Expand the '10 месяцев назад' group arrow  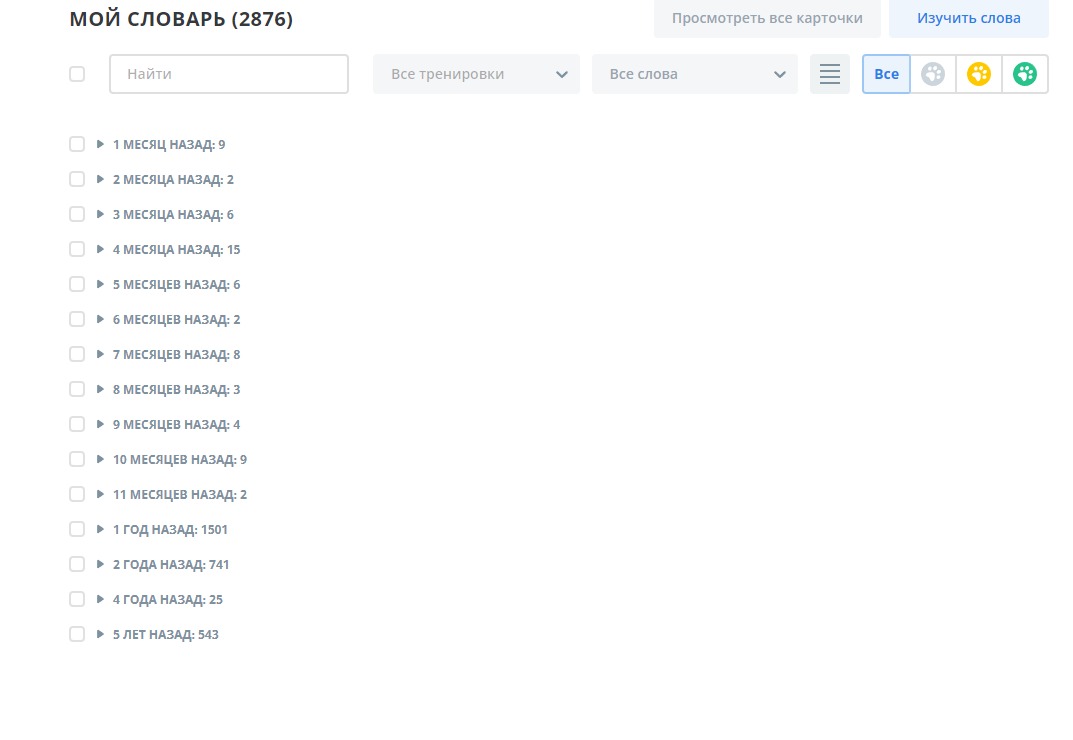(100, 459)
